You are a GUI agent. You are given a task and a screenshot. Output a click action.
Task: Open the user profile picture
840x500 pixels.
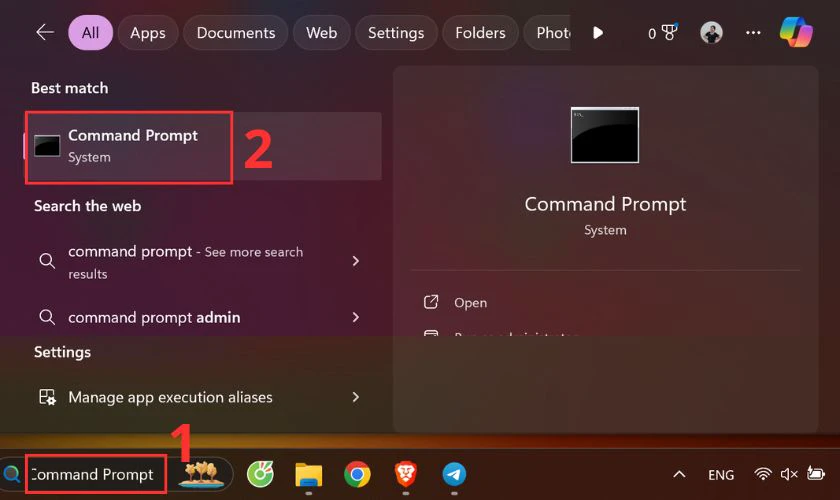click(711, 33)
